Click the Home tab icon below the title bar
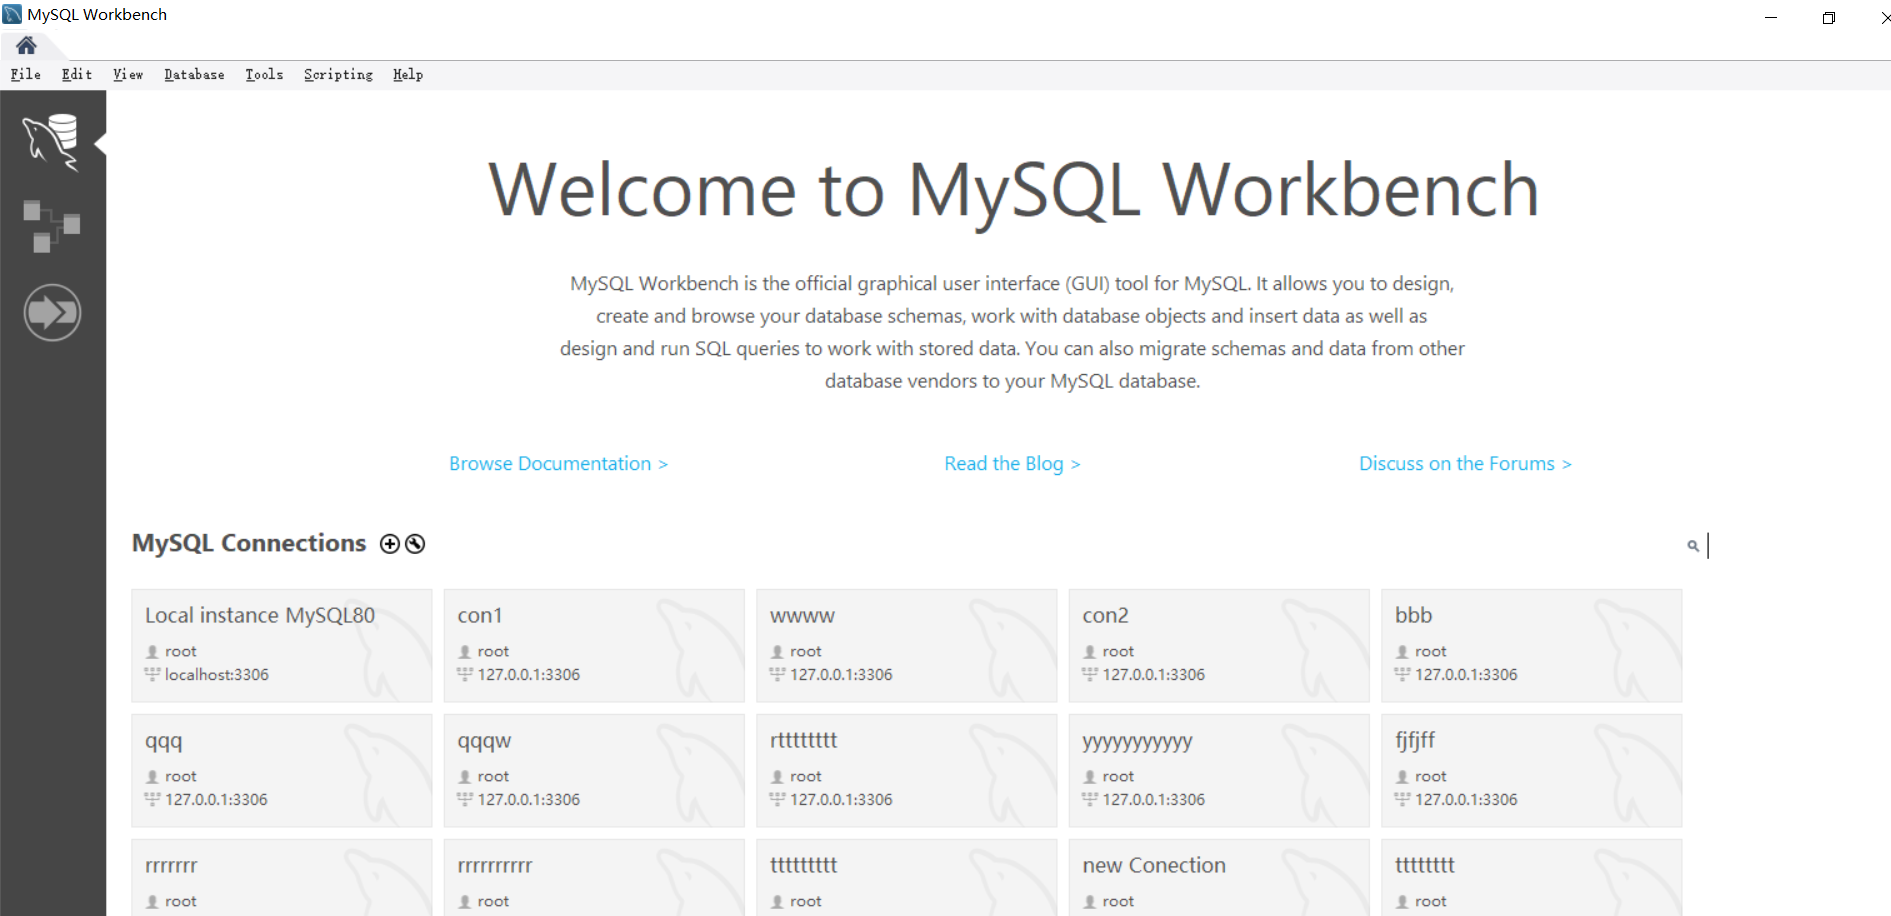This screenshot has height=916, width=1891. 26,45
